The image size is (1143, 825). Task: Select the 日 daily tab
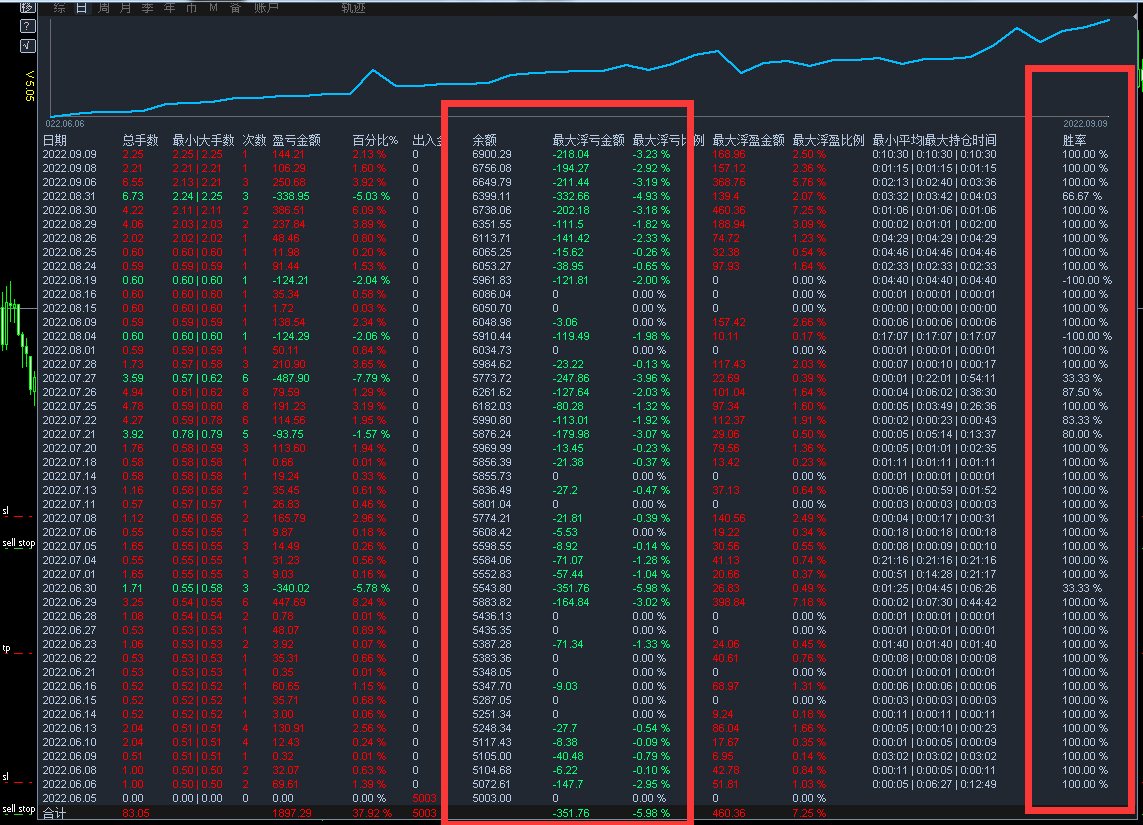coord(82,8)
